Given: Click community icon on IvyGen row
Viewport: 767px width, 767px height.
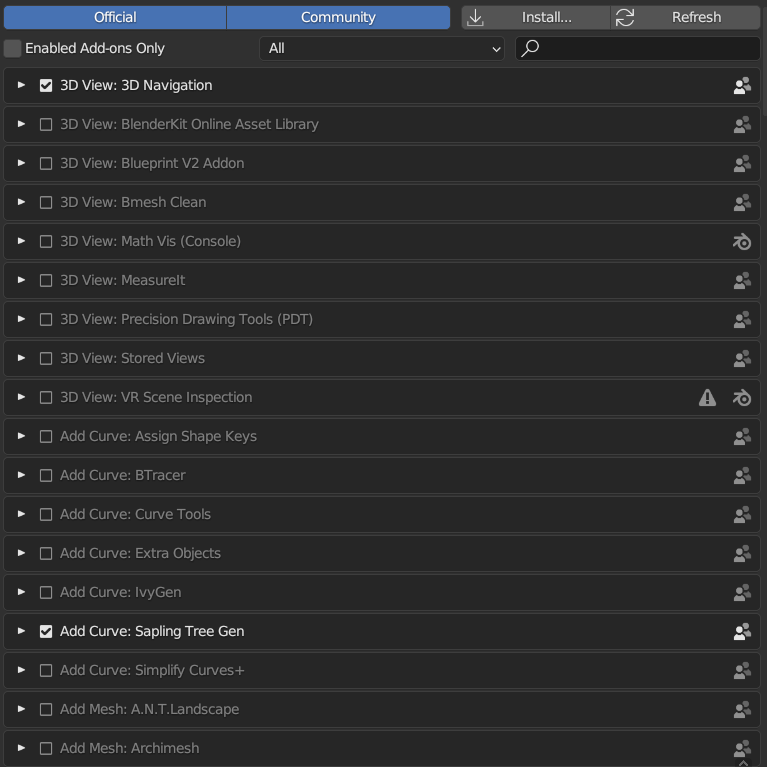Looking at the screenshot, I should (x=742, y=593).
